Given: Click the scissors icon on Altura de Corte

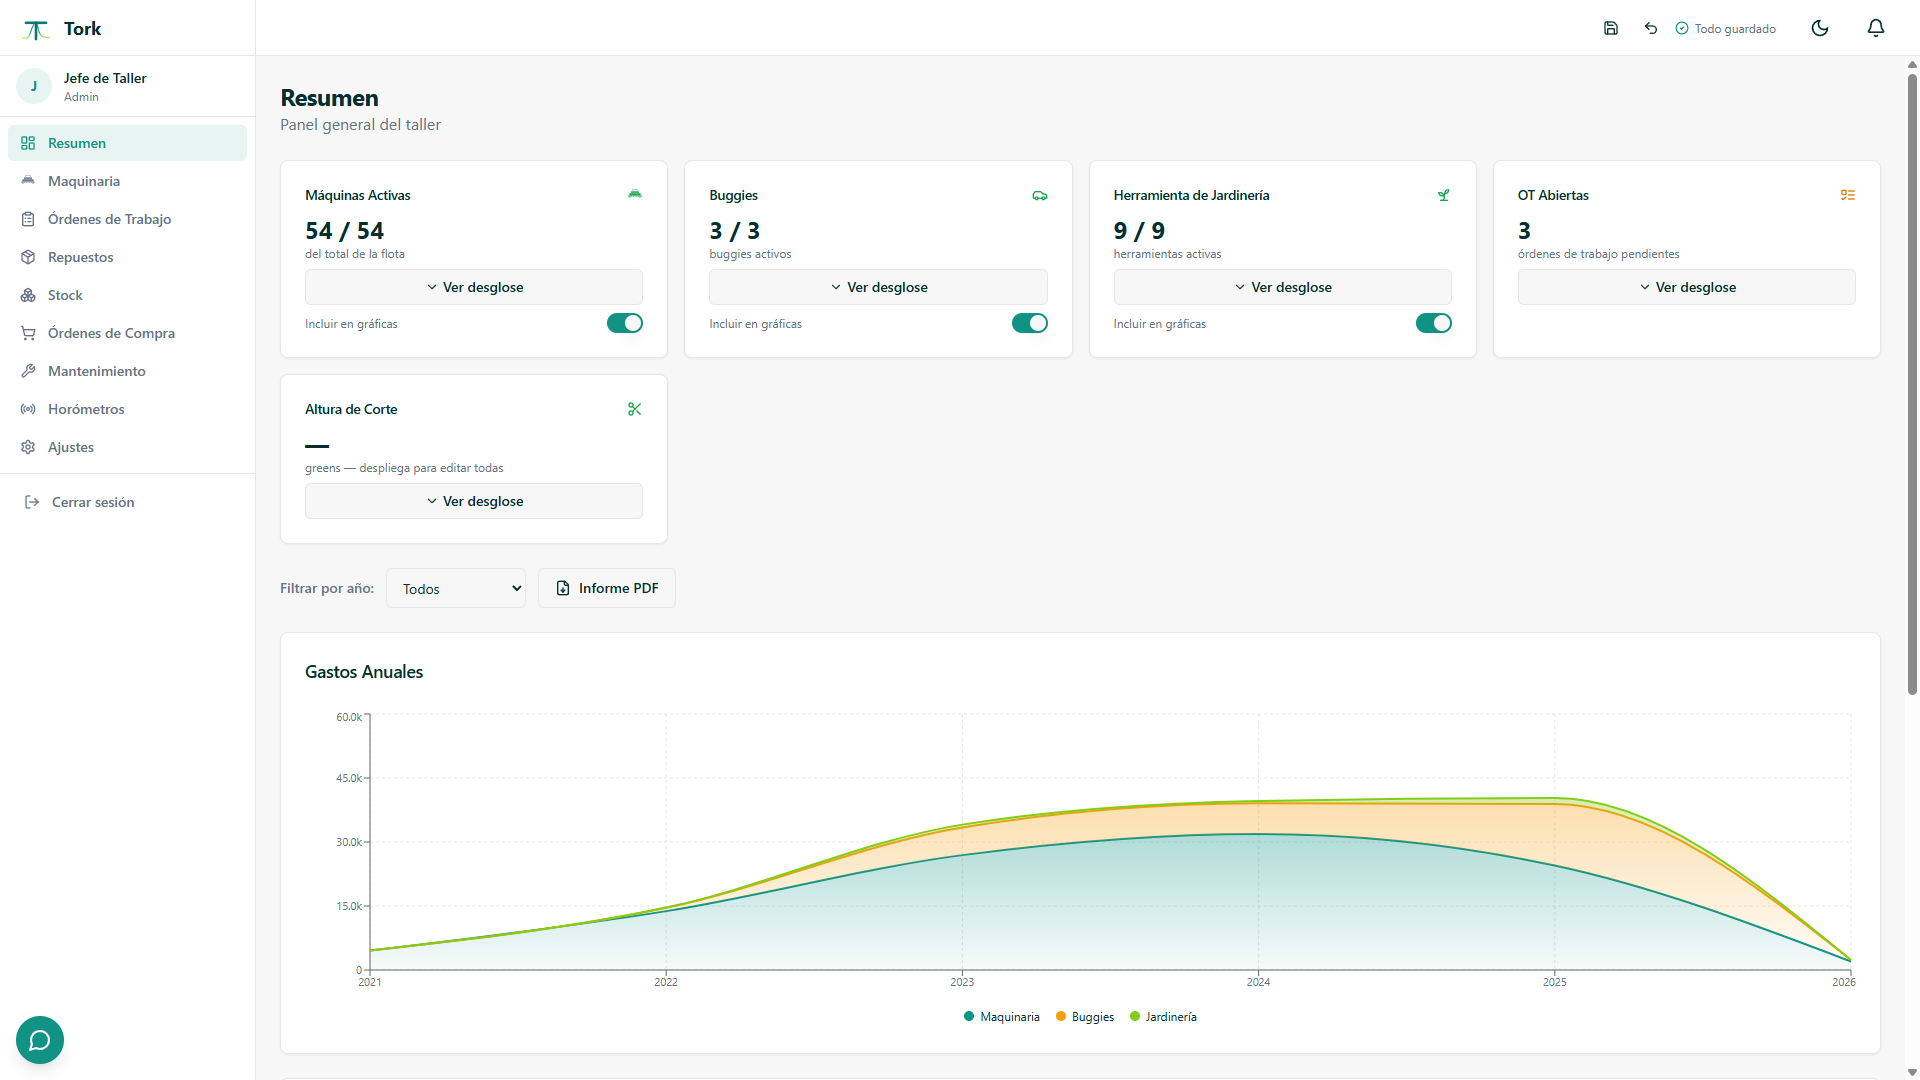Looking at the screenshot, I should [x=634, y=409].
